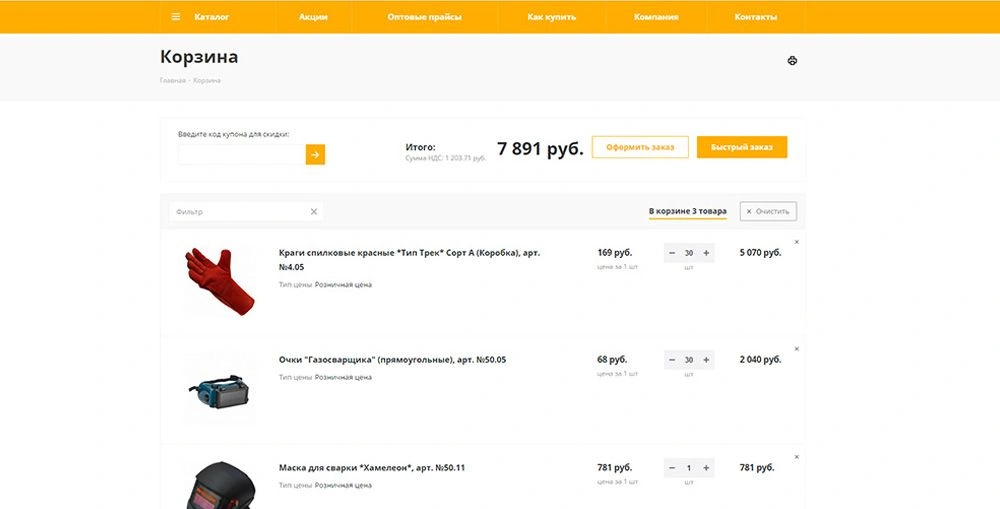The image size is (1000, 509).
Task: Click the Очистить cart button
Action: tap(768, 211)
